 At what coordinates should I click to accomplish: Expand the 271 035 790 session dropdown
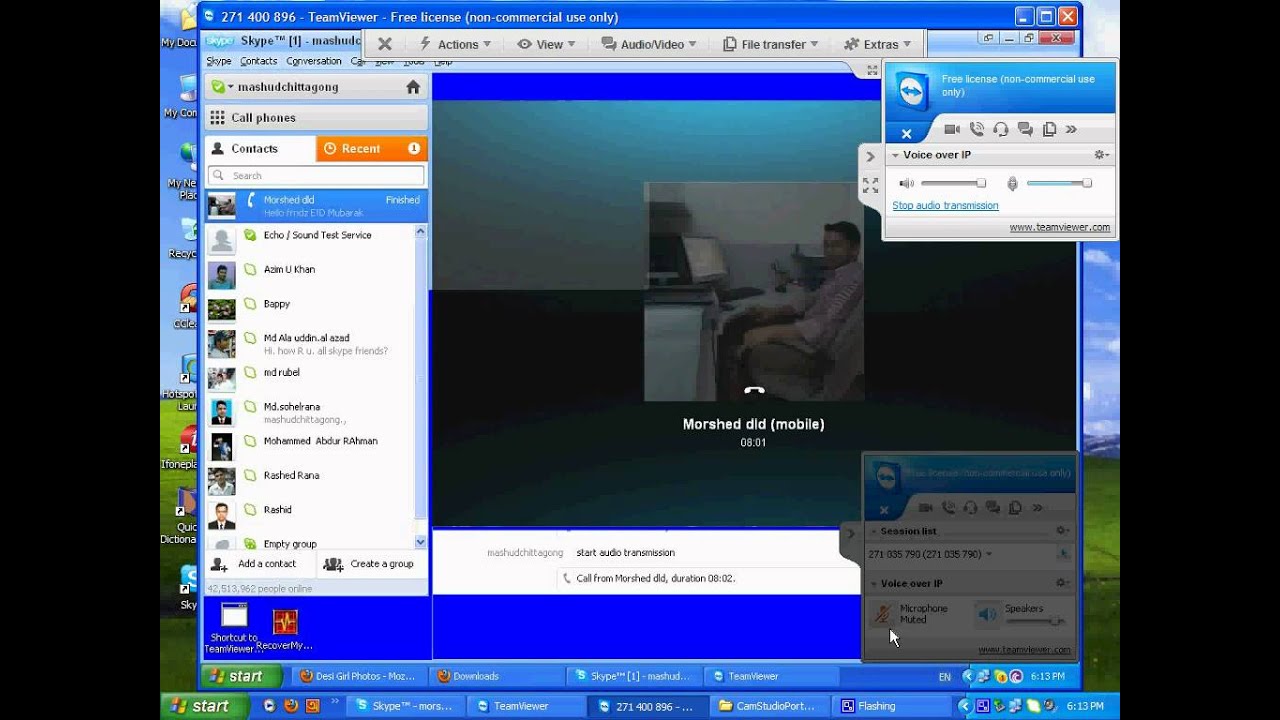click(989, 554)
